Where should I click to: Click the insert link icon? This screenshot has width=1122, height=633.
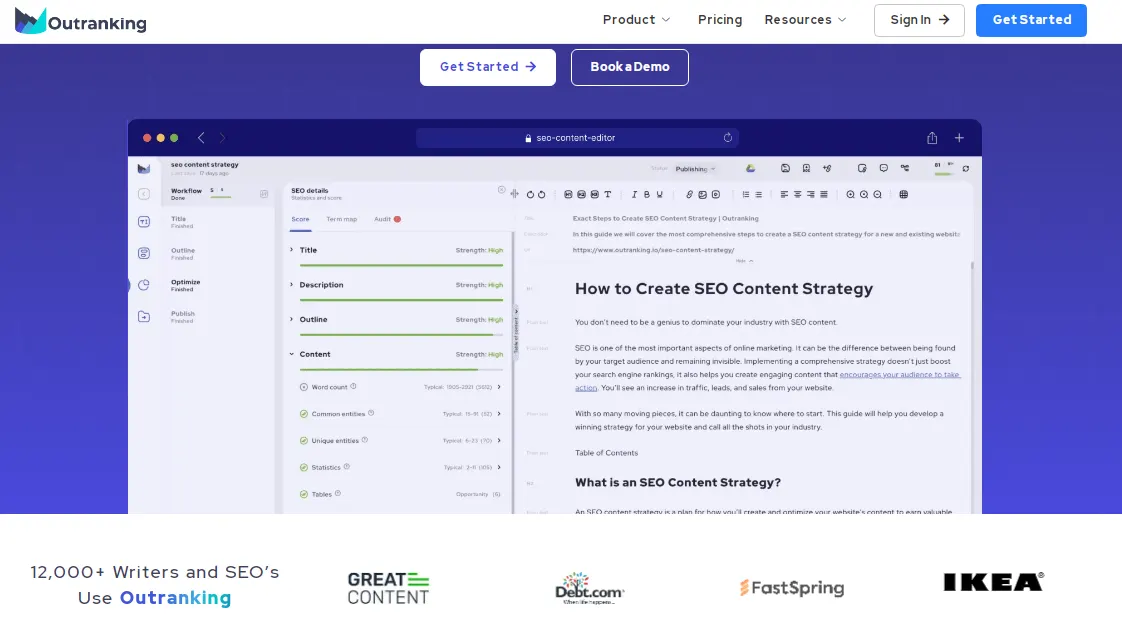point(689,195)
